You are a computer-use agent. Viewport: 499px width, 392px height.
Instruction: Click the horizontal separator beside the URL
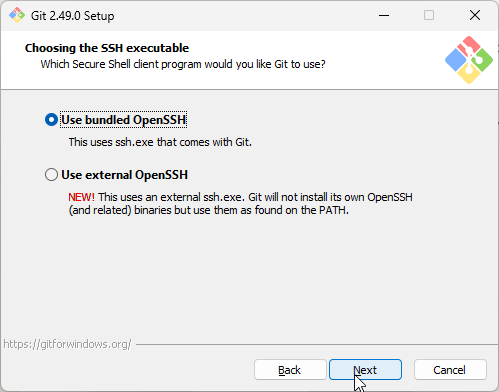coord(317,344)
